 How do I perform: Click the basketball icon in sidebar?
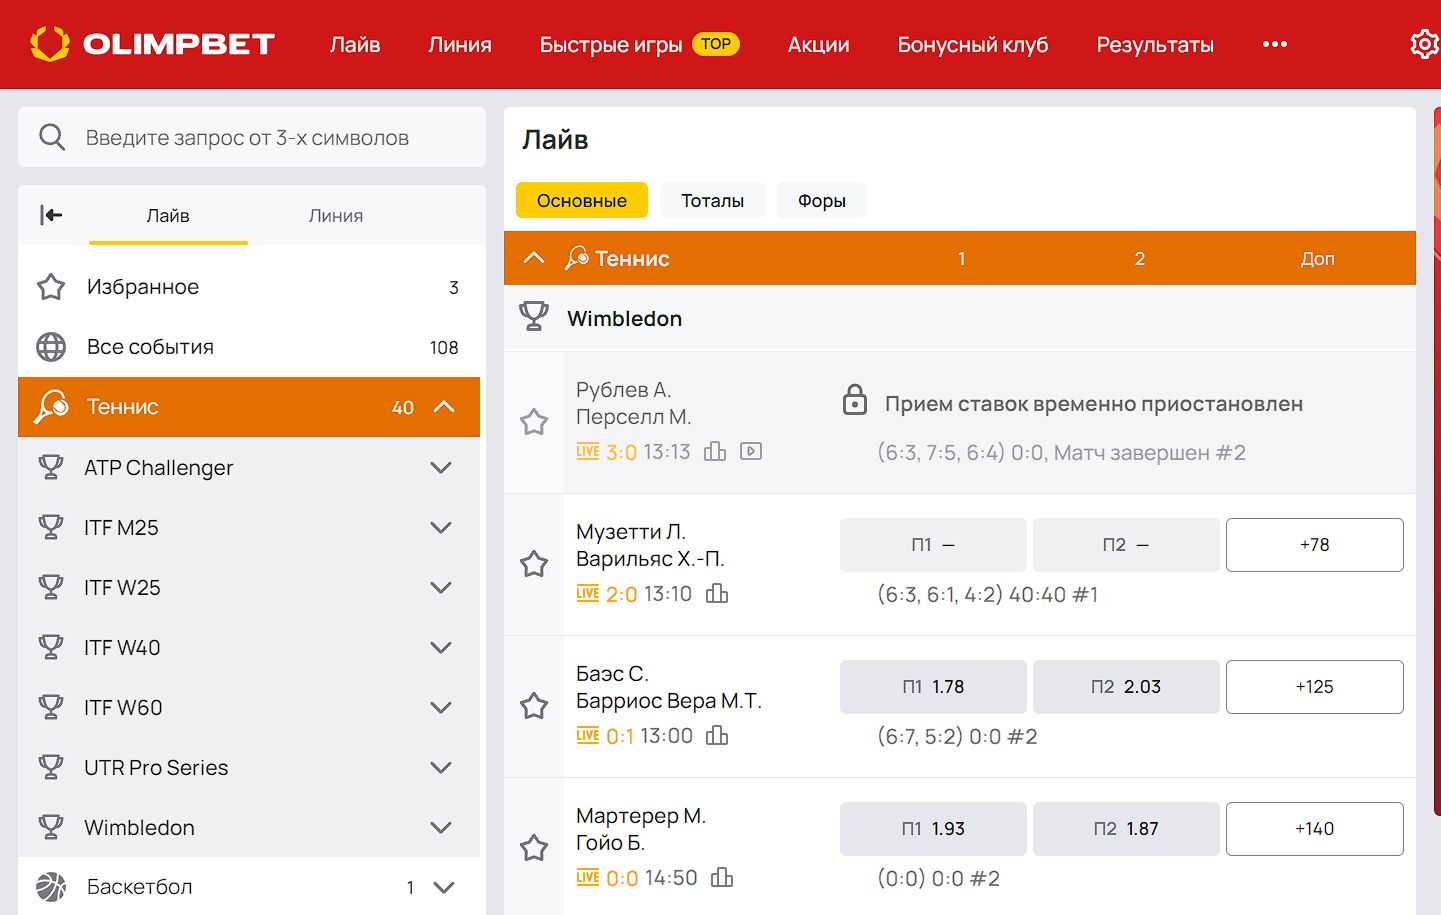pyautogui.click(x=51, y=887)
